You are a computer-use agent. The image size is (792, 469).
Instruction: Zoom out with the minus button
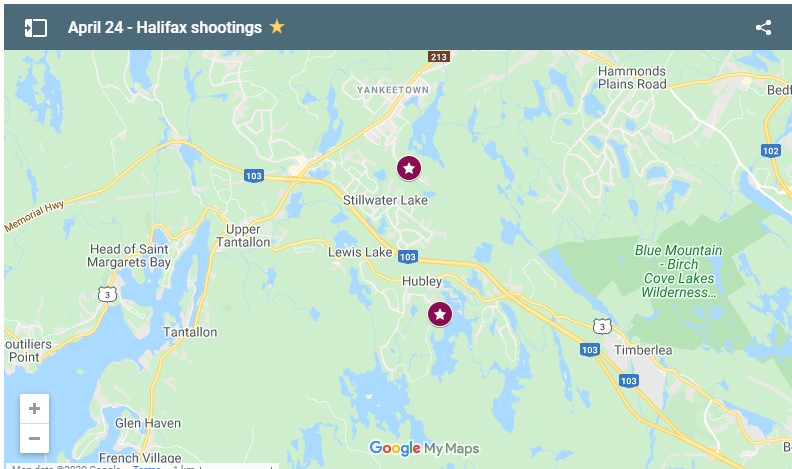pos(34,438)
